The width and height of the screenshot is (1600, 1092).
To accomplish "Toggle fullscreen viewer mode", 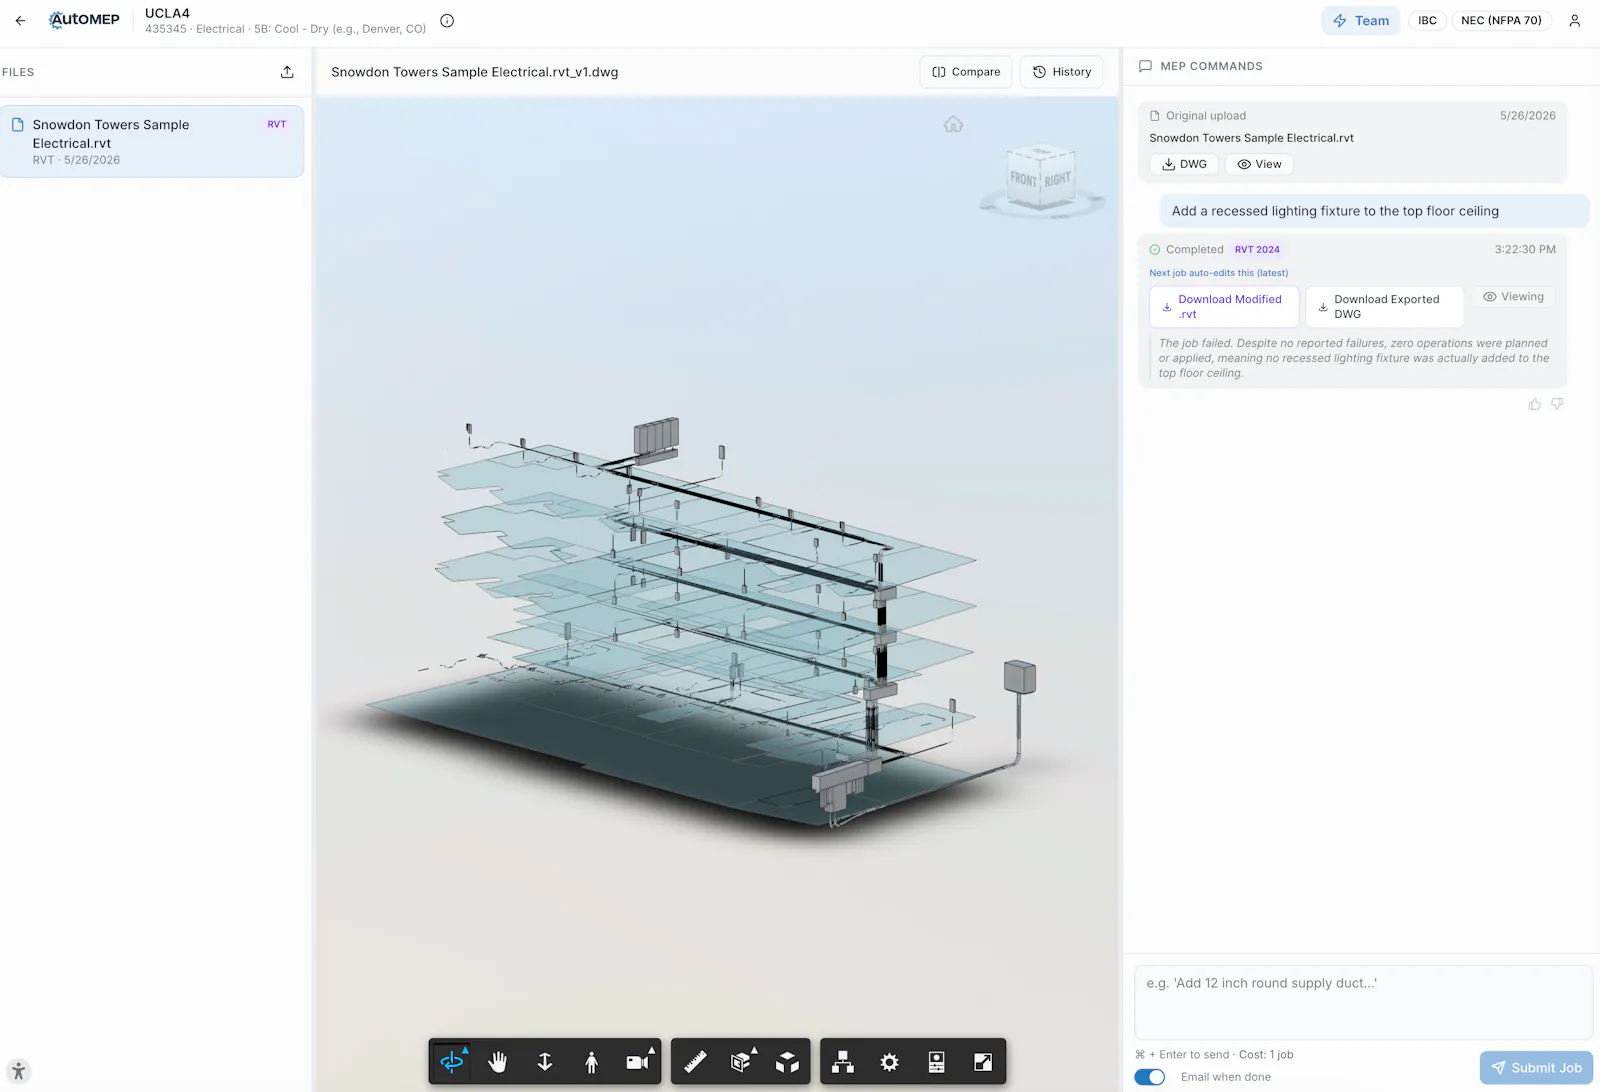I will pos(983,1062).
